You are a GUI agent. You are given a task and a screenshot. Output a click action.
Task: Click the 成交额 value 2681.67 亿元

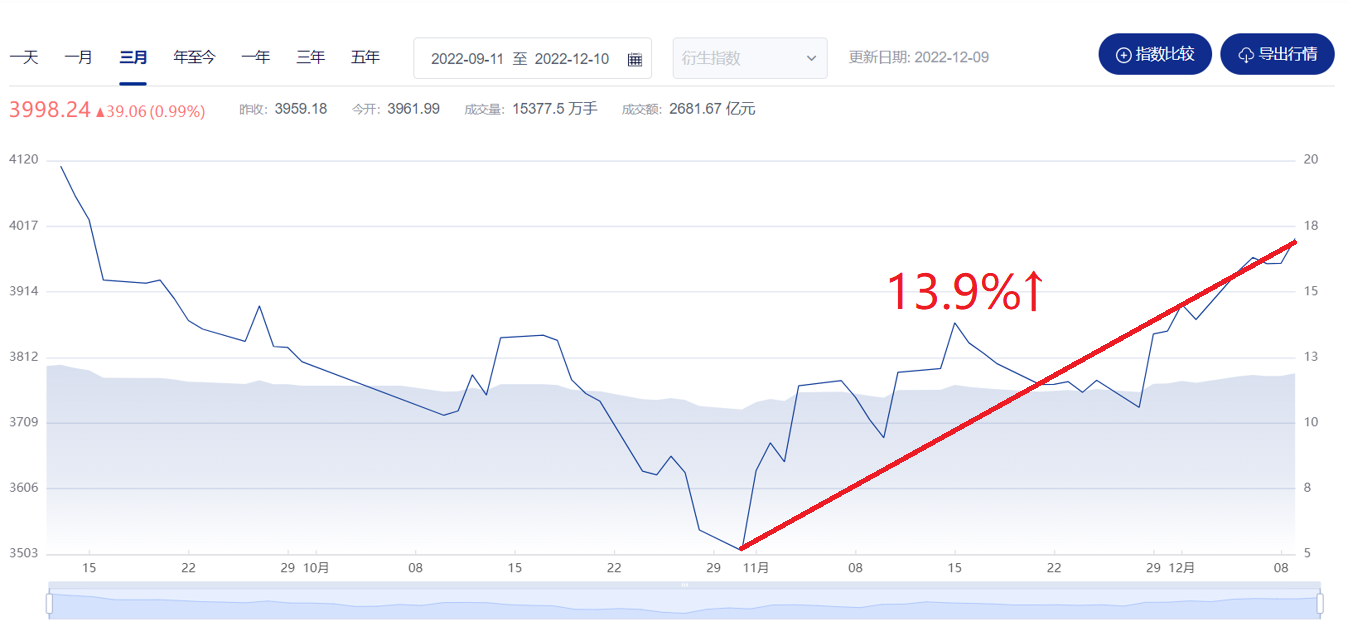(x=713, y=109)
